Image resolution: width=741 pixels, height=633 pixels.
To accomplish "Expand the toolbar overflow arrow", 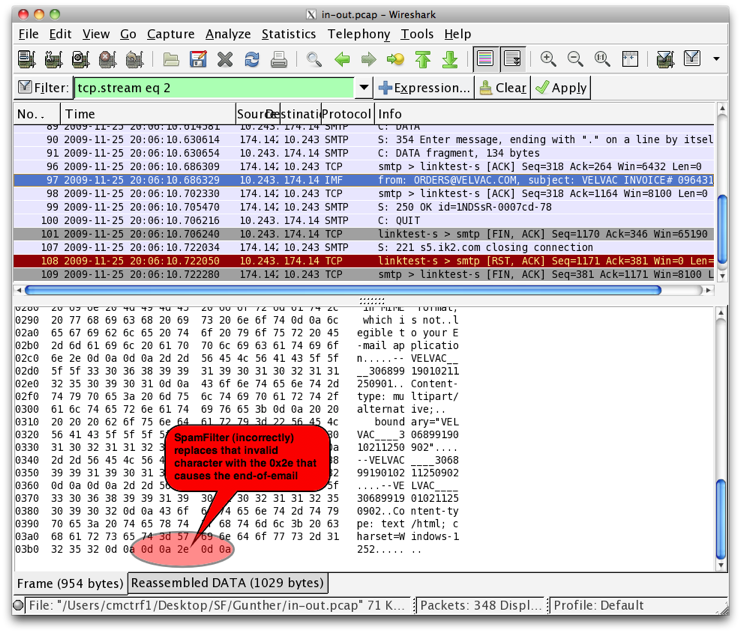I will tap(717, 60).
